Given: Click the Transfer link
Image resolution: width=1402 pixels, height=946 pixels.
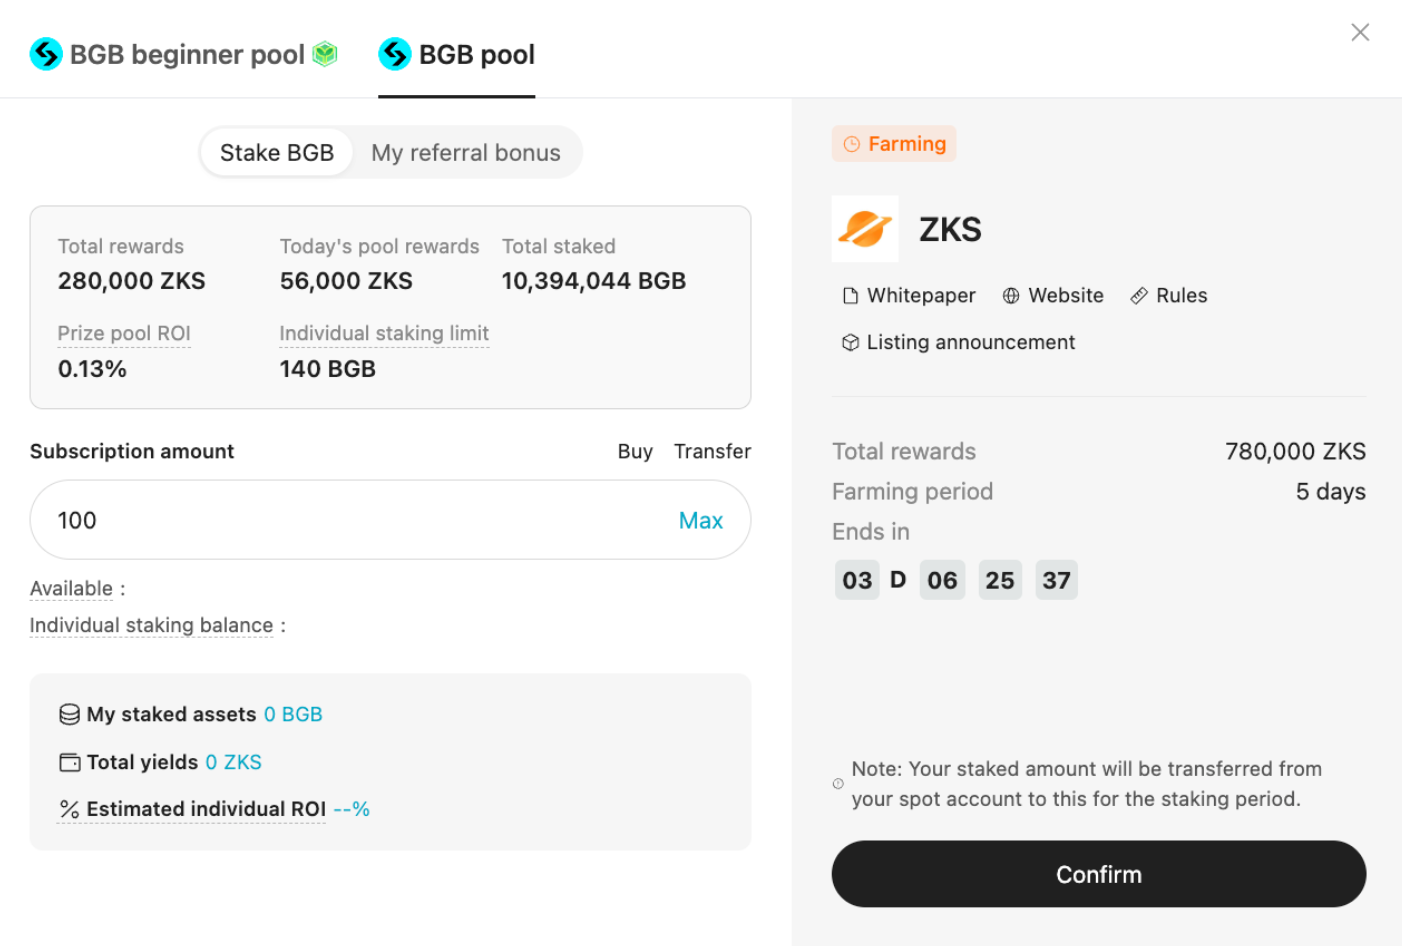Looking at the screenshot, I should pos(712,451).
